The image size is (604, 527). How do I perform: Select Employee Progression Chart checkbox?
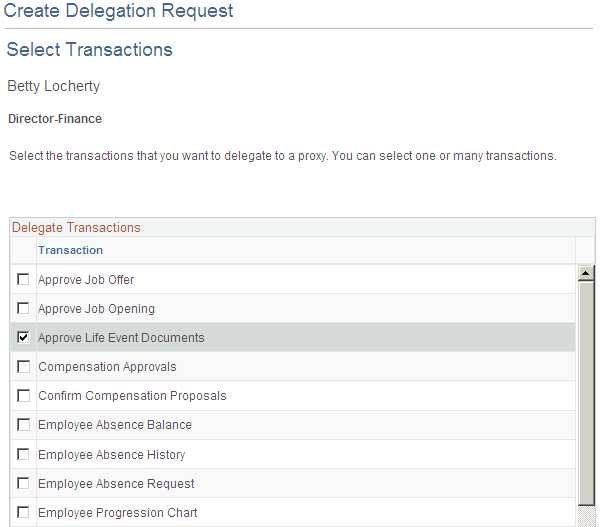tap(23, 512)
